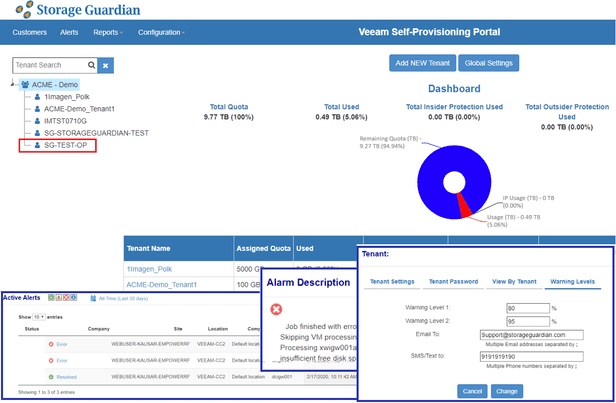Click red status icon of second Error alert
Image resolution: width=616 pixels, height=403 pixels.
point(51,361)
